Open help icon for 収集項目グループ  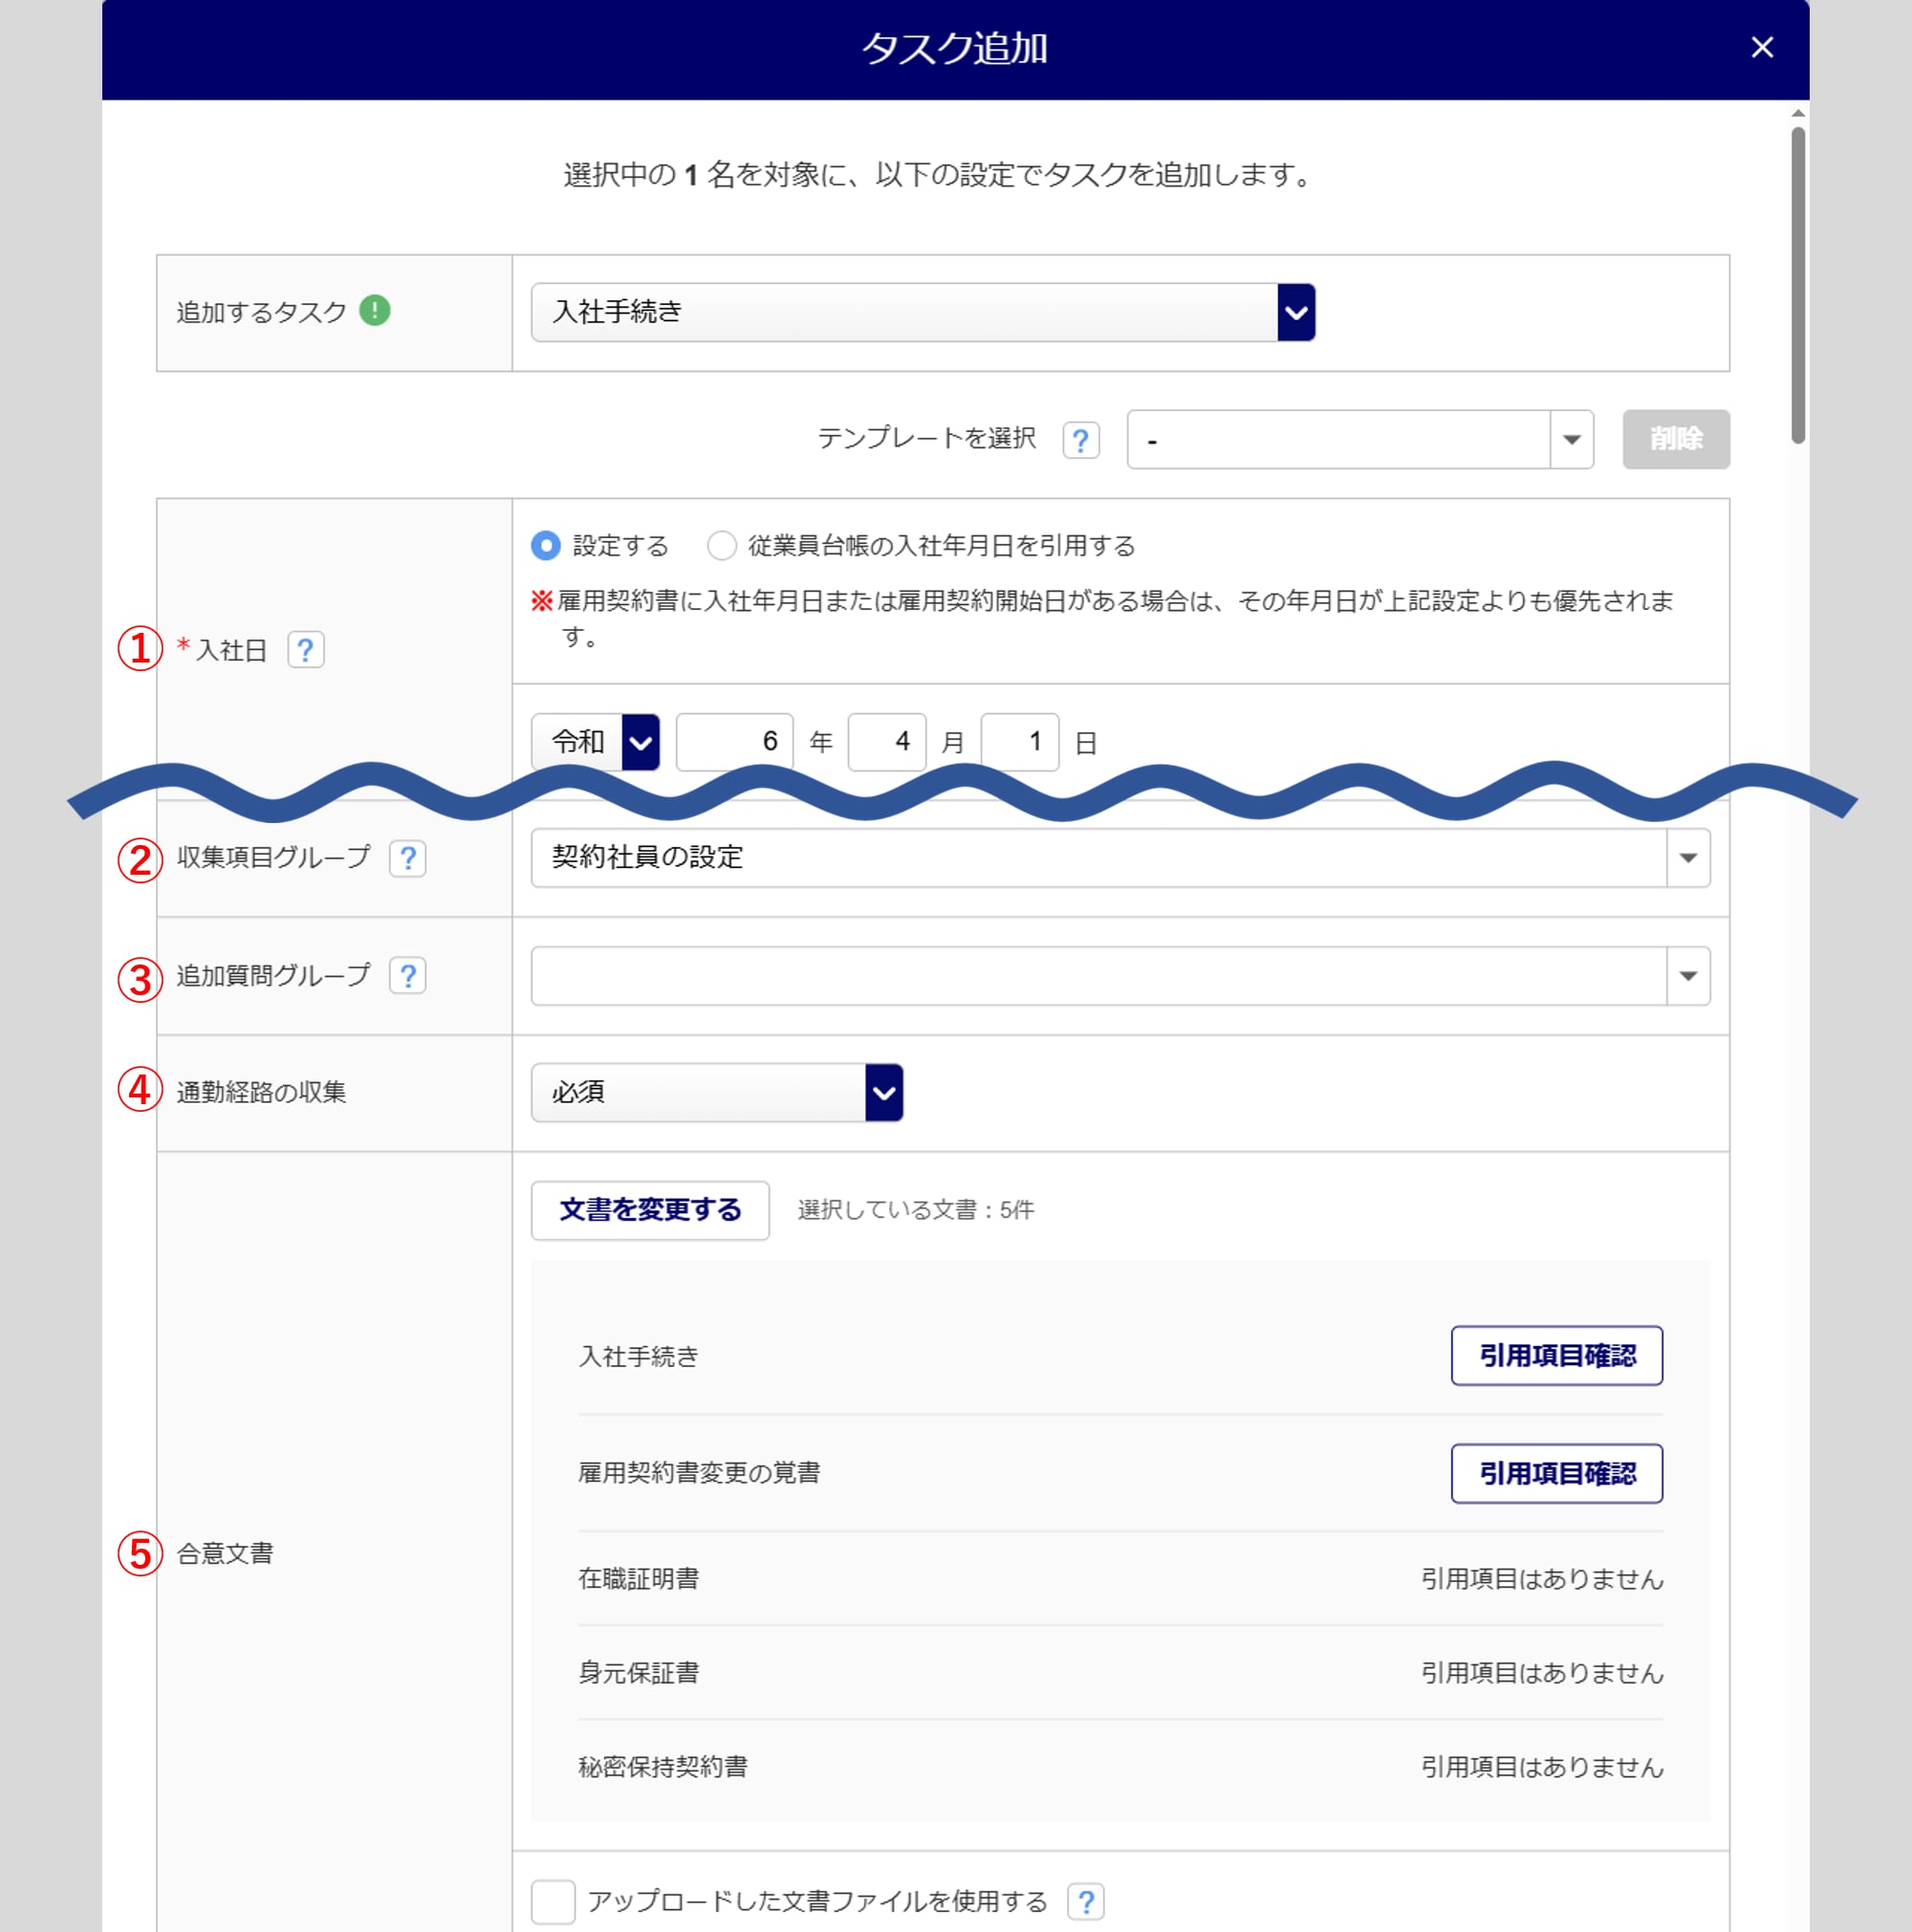click(x=407, y=858)
